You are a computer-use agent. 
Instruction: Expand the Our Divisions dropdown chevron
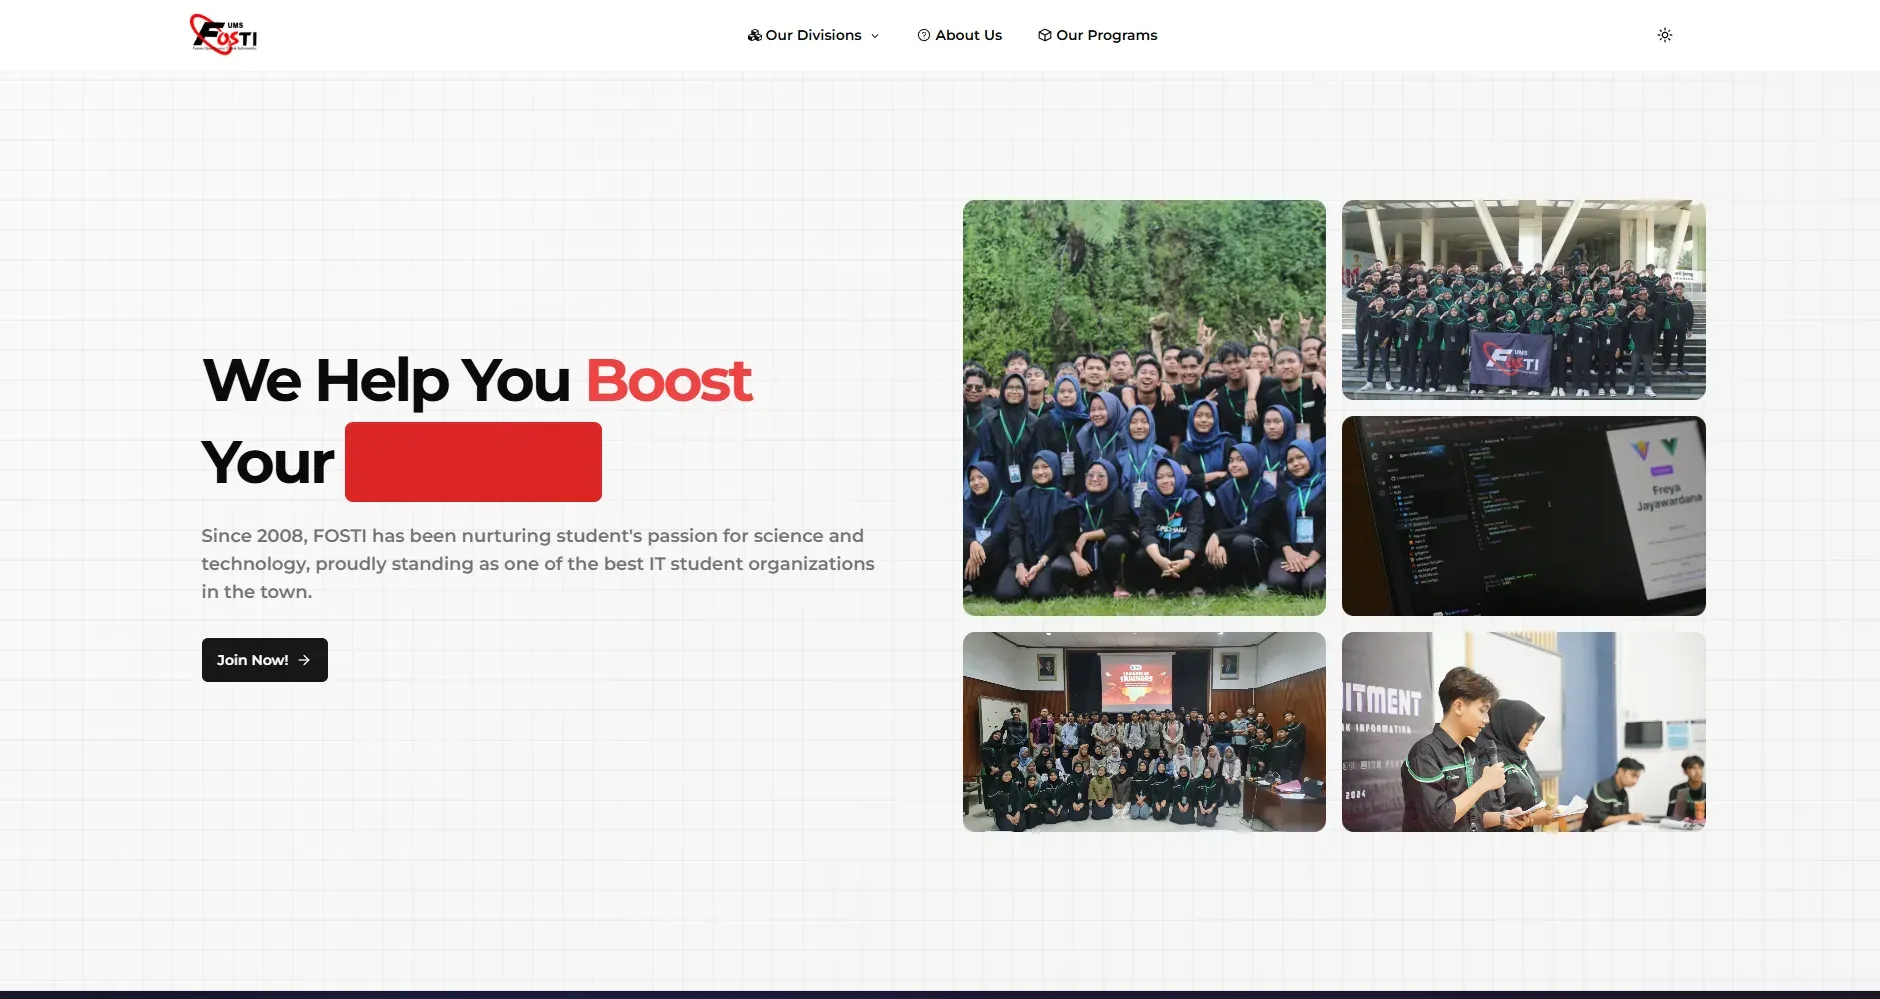pyautogui.click(x=875, y=36)
